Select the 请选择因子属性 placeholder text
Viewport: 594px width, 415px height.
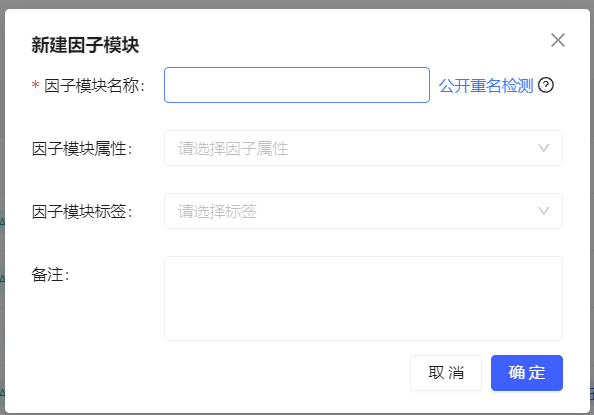(233, 148)
